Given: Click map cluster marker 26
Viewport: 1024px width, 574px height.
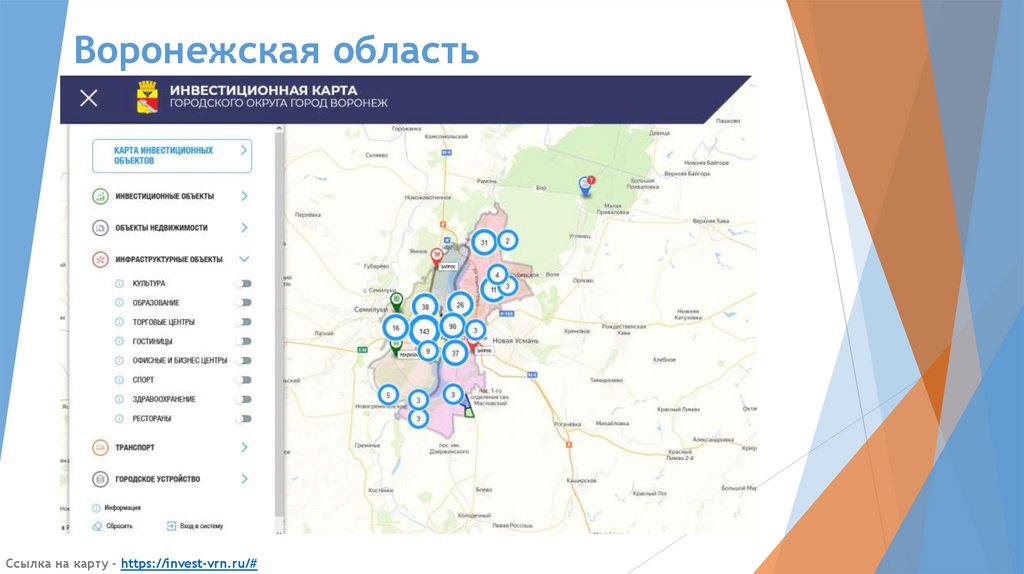Looking at the screenshot, I should point(460,305).
